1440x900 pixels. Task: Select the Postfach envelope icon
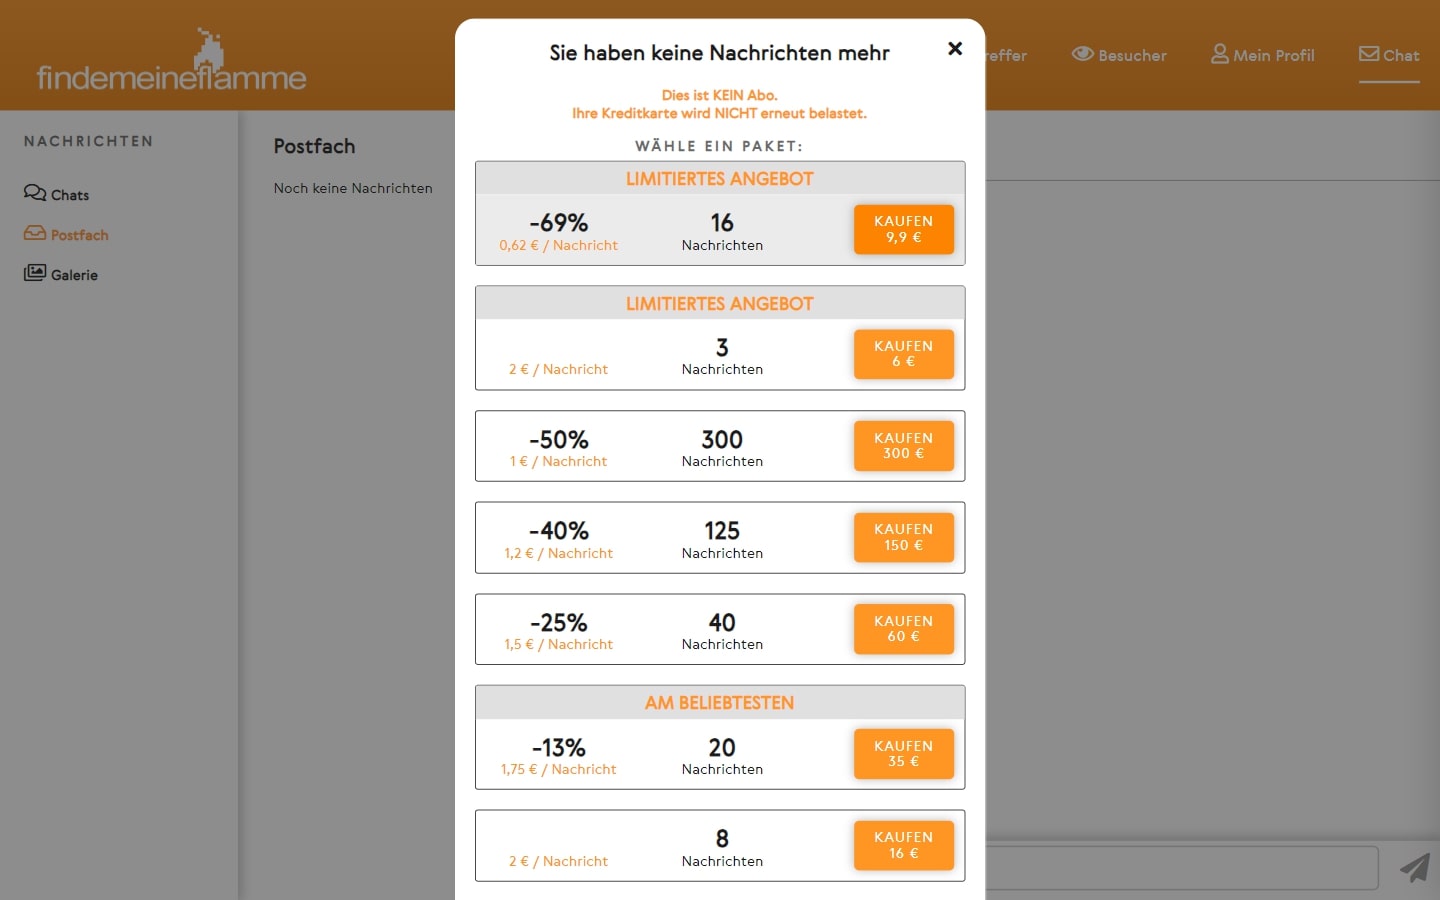point(34,234)
